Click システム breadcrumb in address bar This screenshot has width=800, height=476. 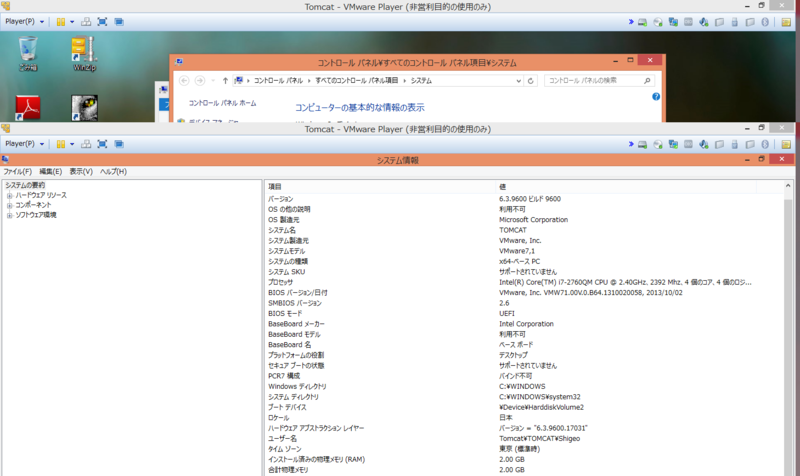[x=421, y=81]
